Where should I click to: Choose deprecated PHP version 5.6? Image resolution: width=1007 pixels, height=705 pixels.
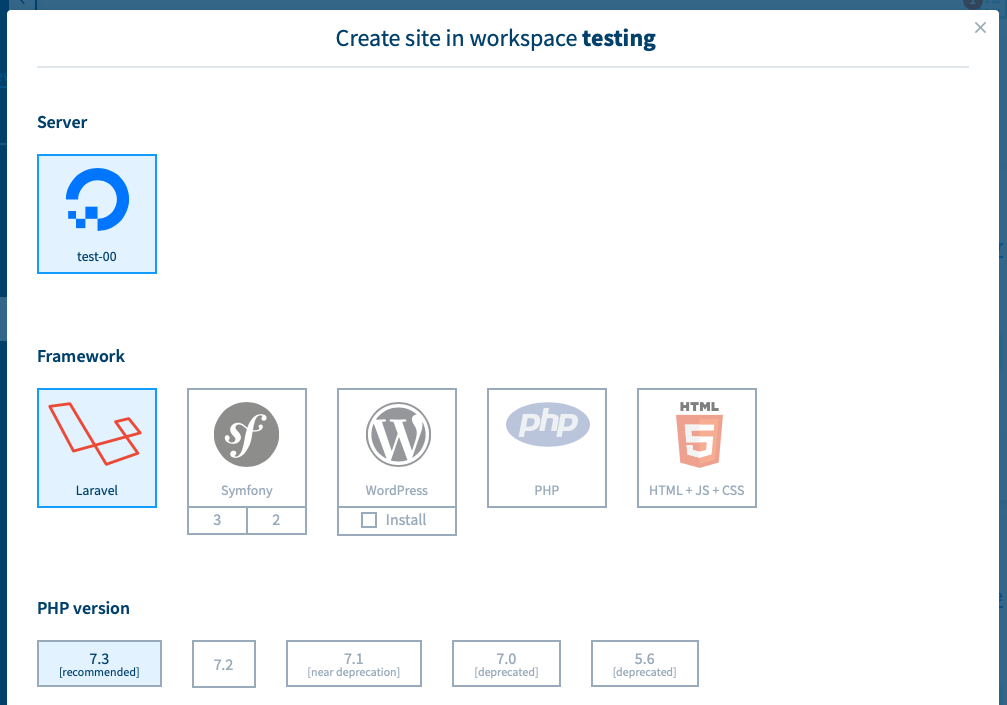pos(645,664)
